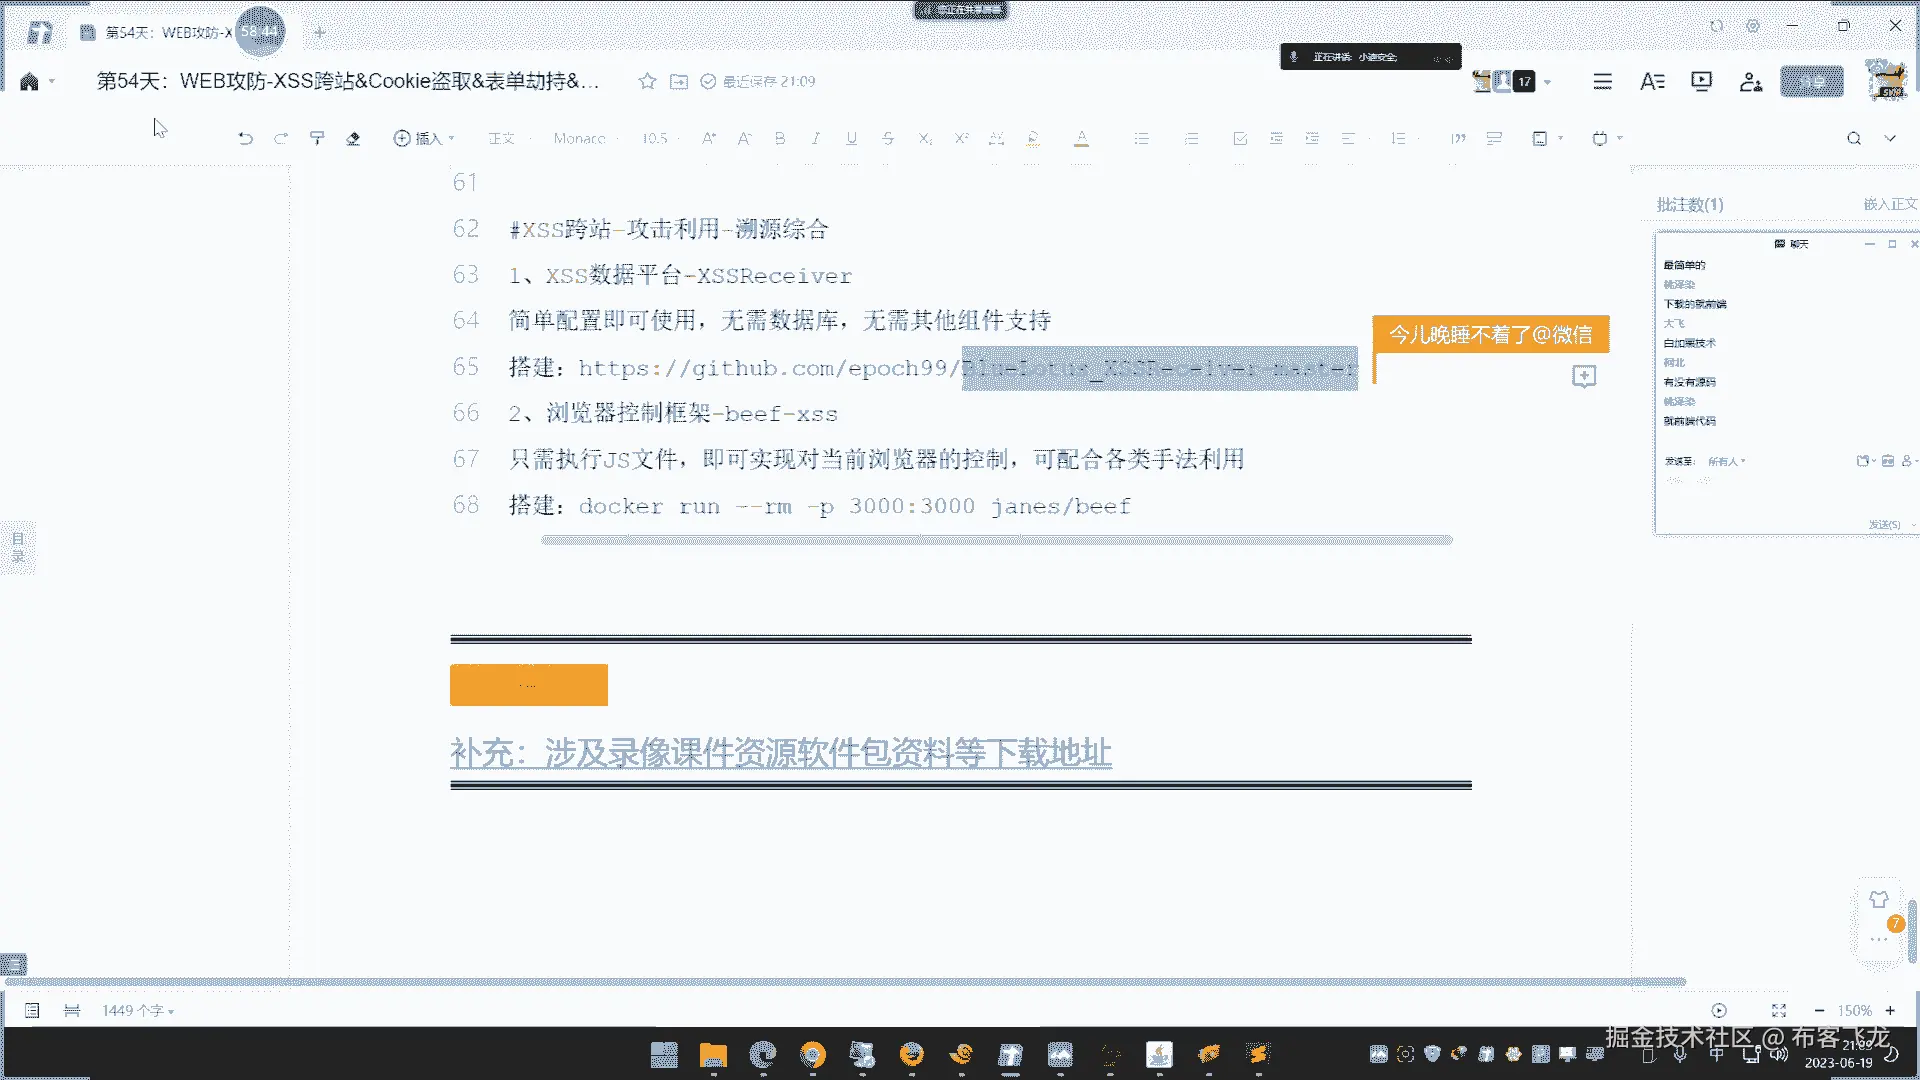The width and height of the screenshot is (1920, 1080).
Task: Expand the 1449 个字 word count menu
Action: click(x=138, y=1011)
